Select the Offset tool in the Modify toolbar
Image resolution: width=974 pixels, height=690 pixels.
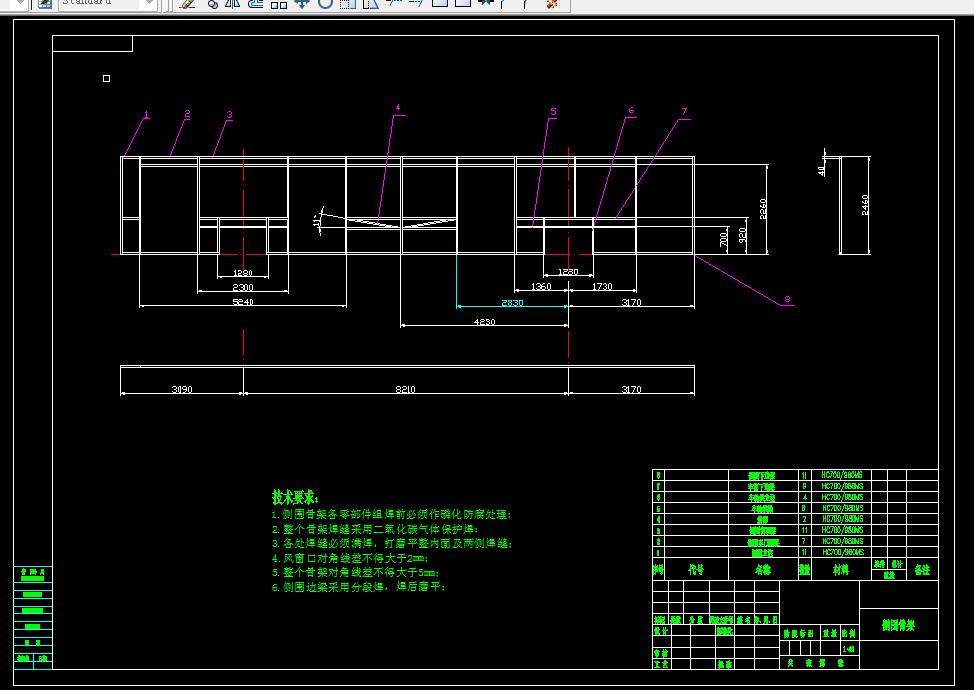256,3
